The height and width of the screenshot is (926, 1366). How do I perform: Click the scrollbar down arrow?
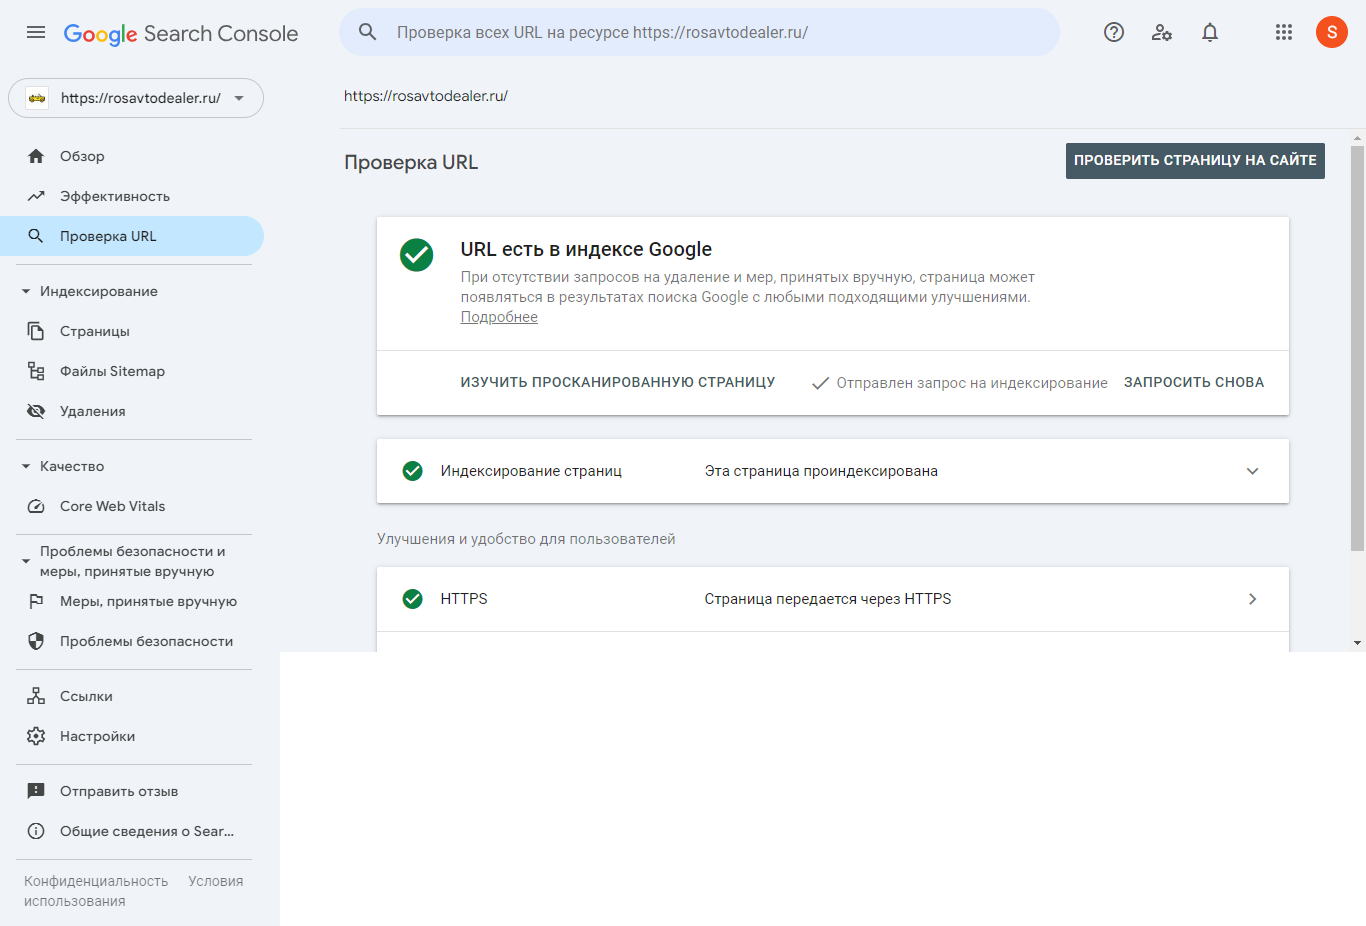[1357, 643]
